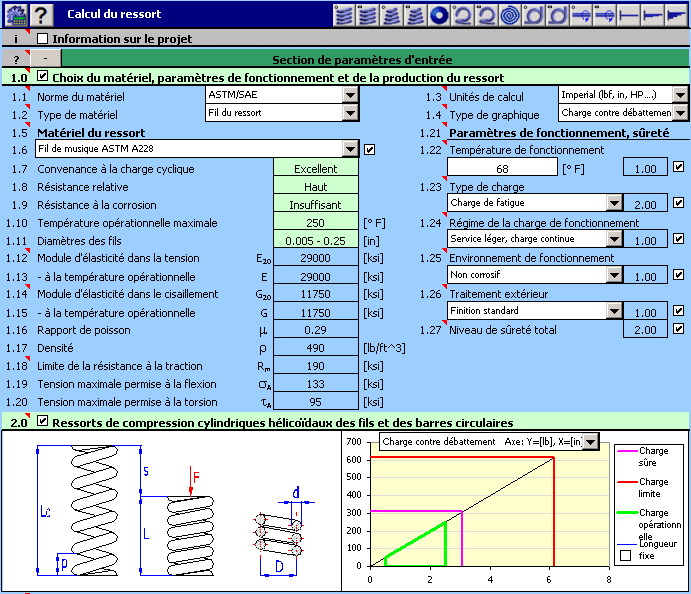
Task: Click the 'Calcul du ressort' title text
Action: coord(114,14)
